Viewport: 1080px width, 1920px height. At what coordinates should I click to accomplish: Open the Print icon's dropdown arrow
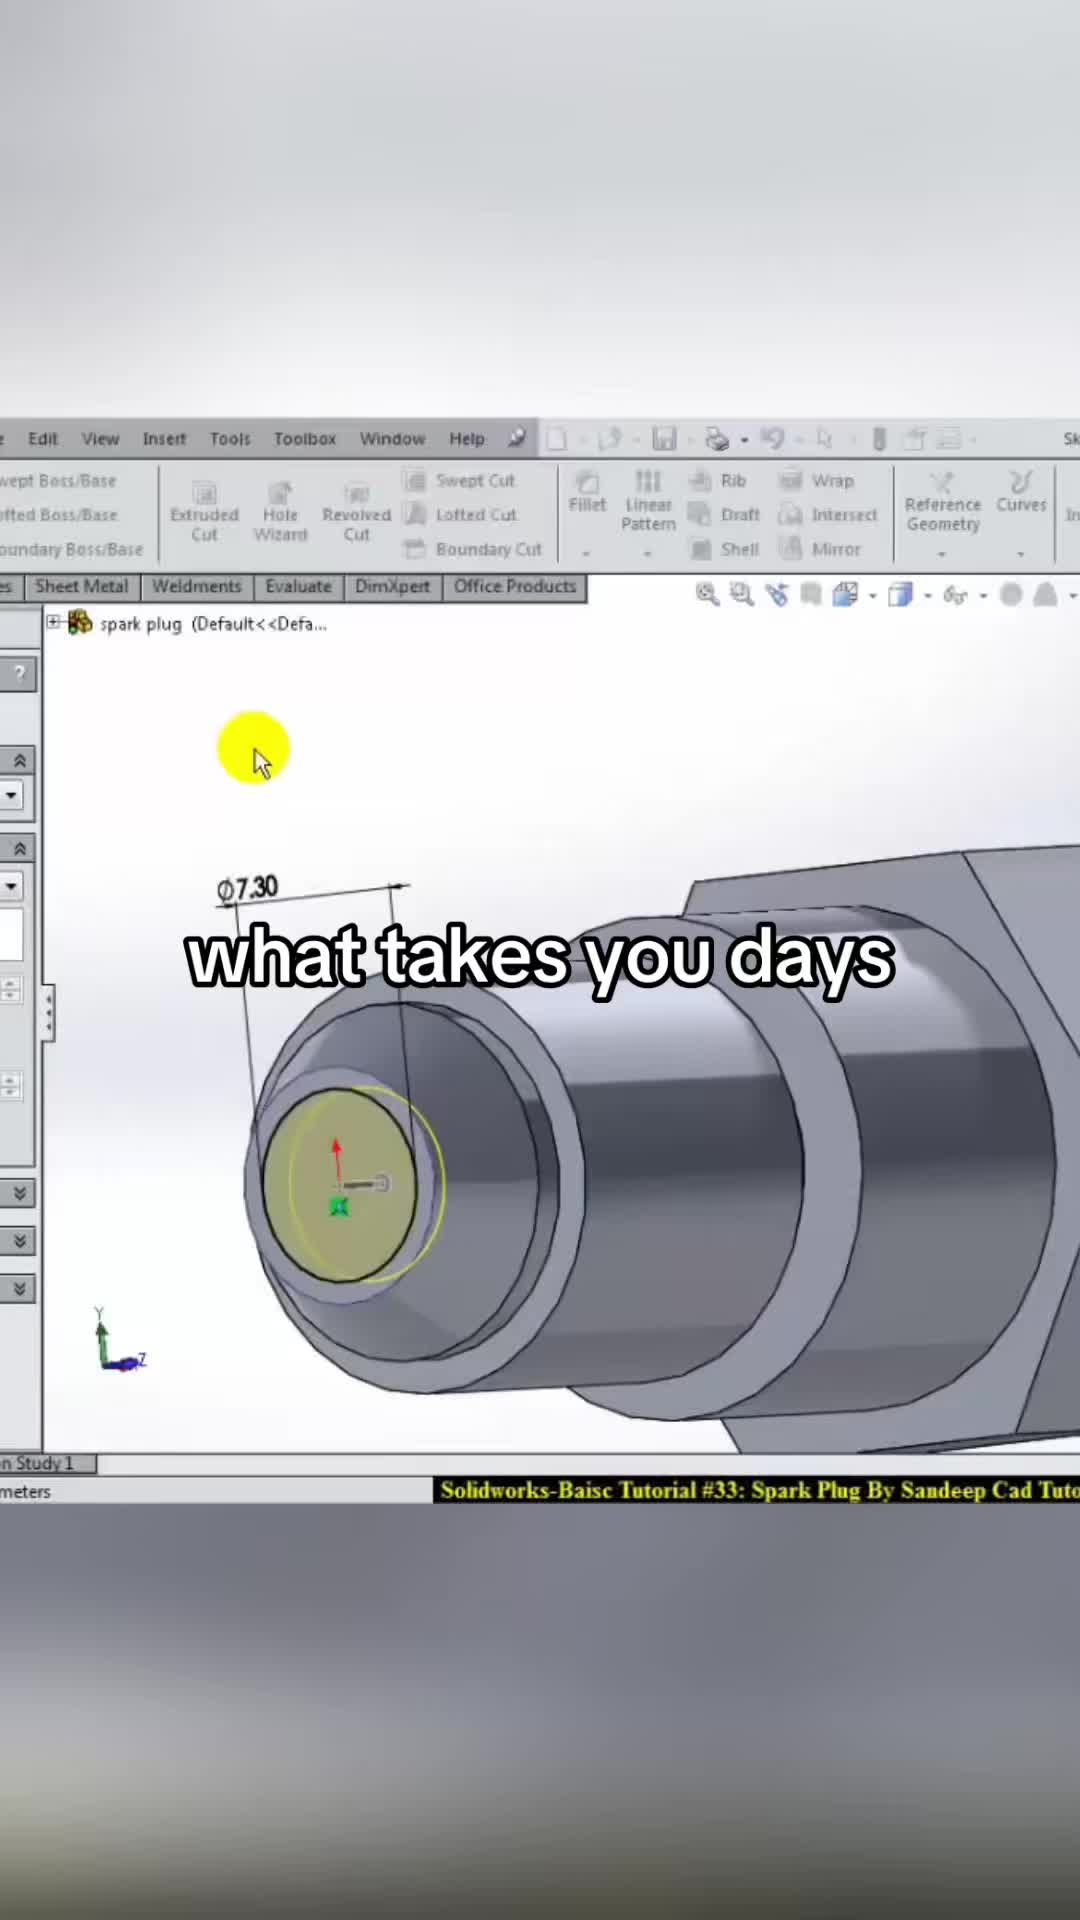pyautogui.click(x=744, y=440)
